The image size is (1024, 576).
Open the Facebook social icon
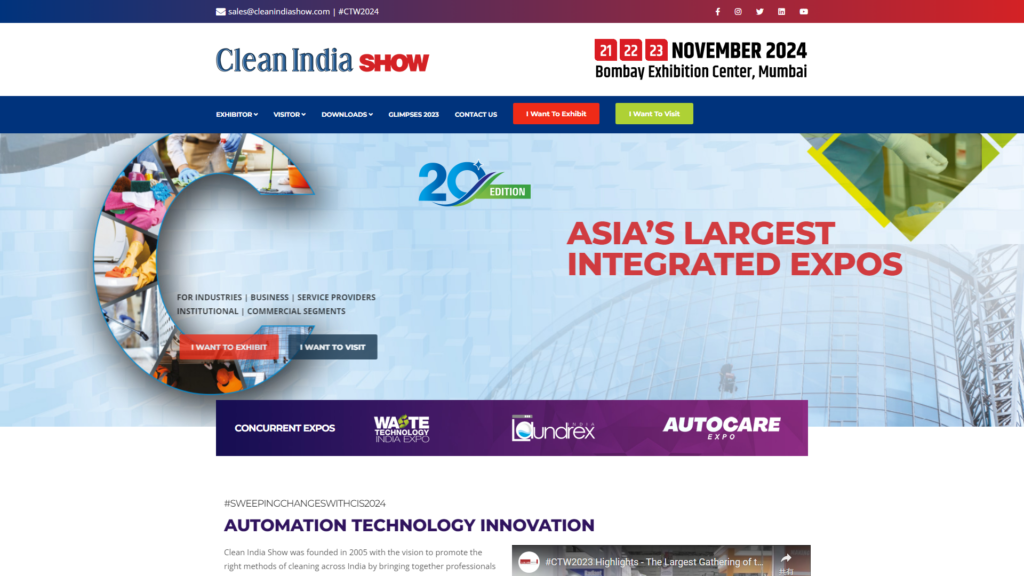(x=717, y=11)
